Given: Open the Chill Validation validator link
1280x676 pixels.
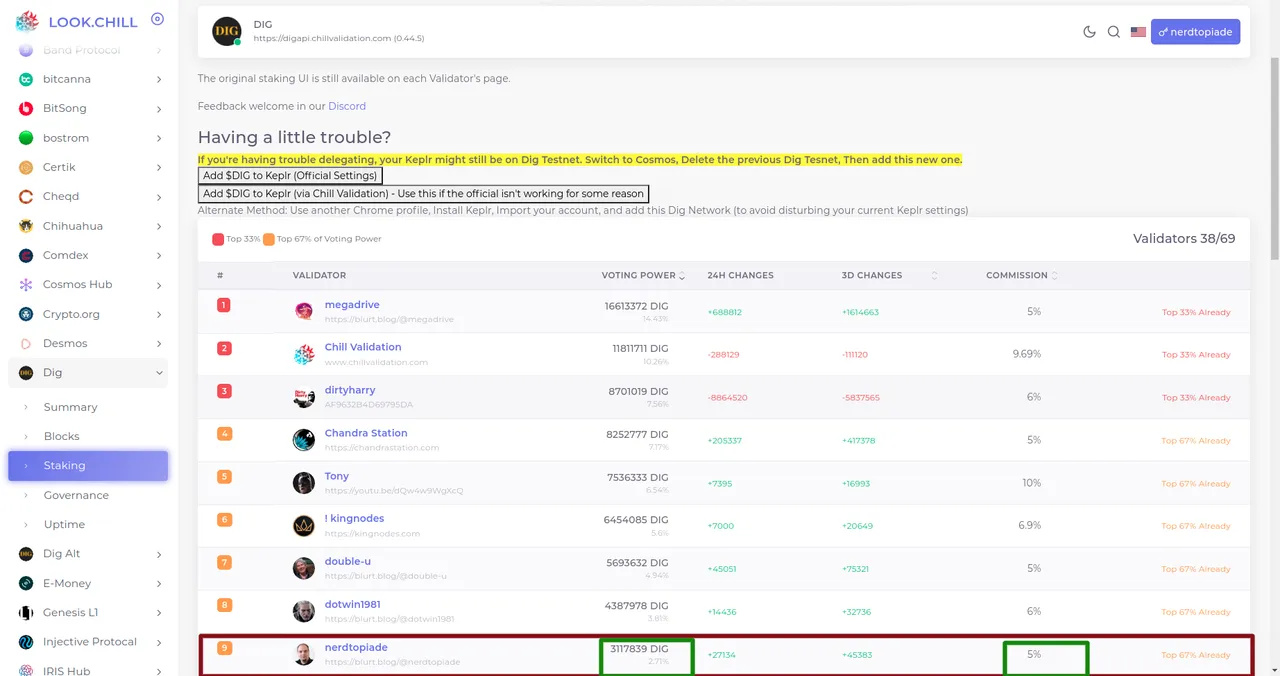Looking at the screenshot, I should click(363, 347).
